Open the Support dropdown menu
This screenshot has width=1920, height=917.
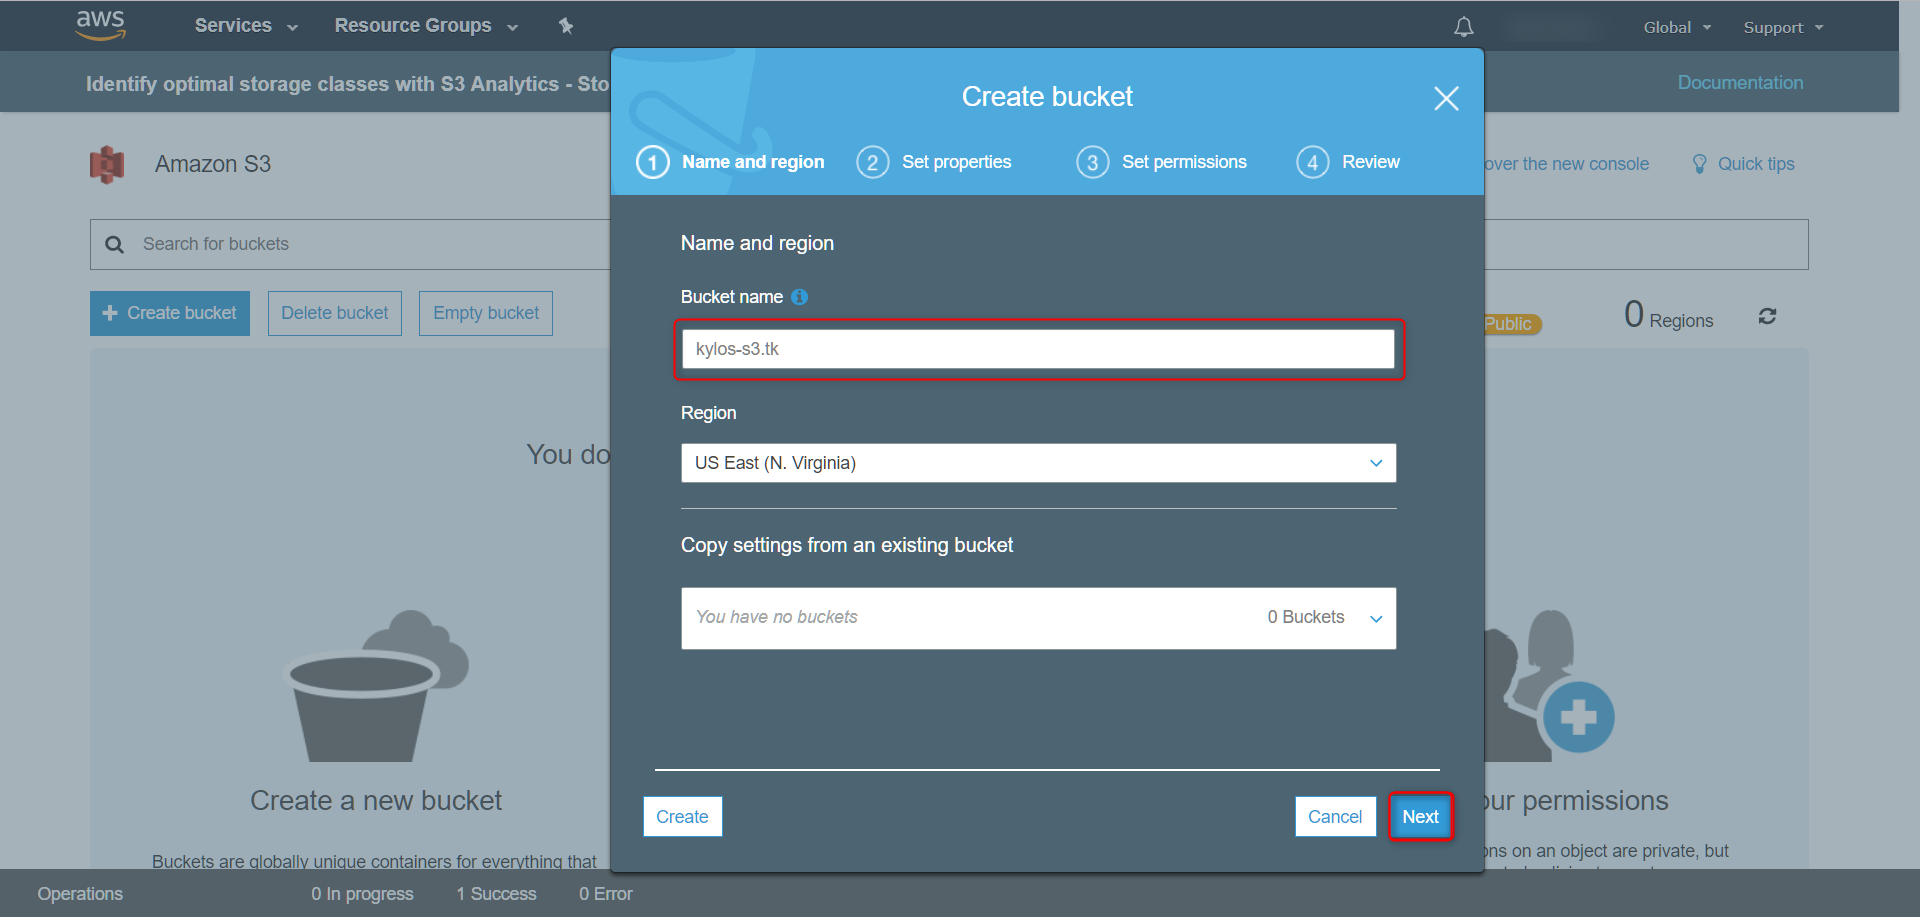pos(1783,28)
